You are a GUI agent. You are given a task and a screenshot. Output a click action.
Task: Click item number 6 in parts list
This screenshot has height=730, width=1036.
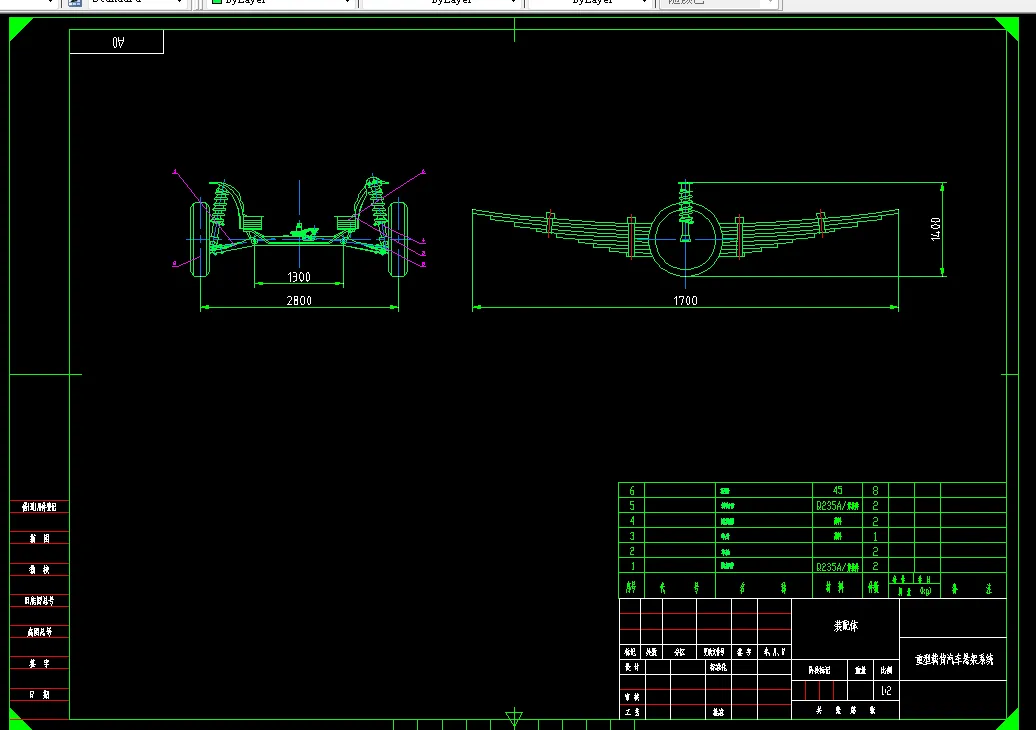coord(632,490)
